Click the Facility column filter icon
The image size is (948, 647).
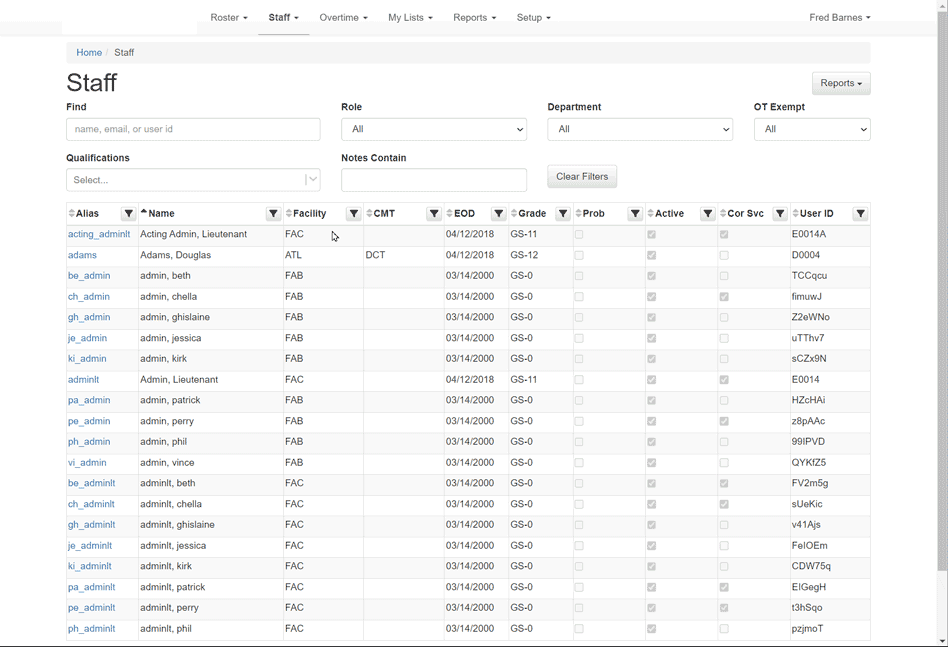(x=354, y=214)
